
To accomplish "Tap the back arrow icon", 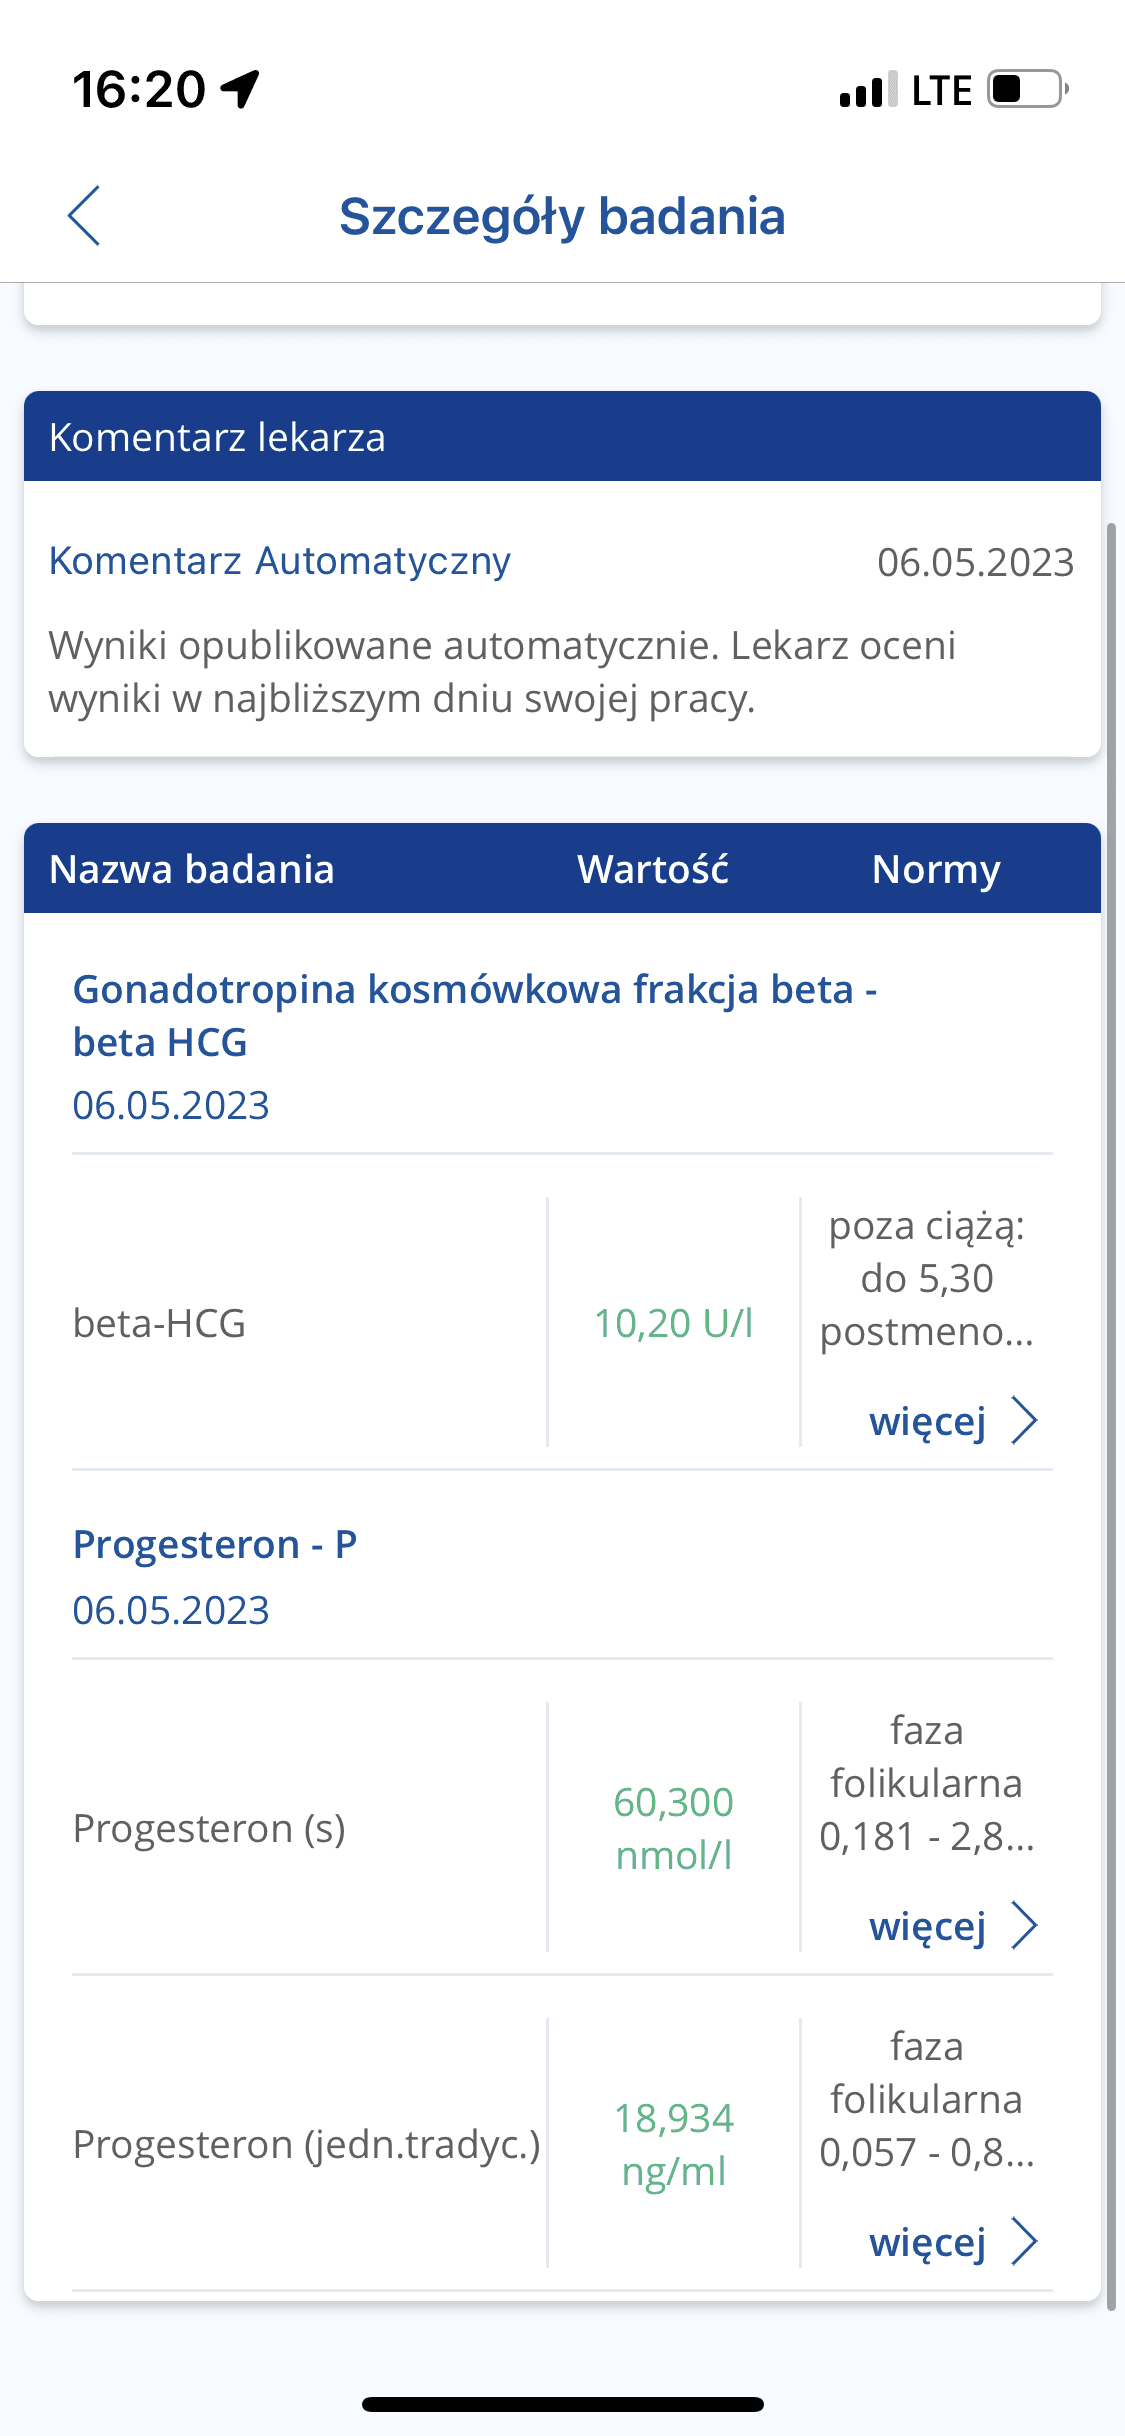I will 84,215.
